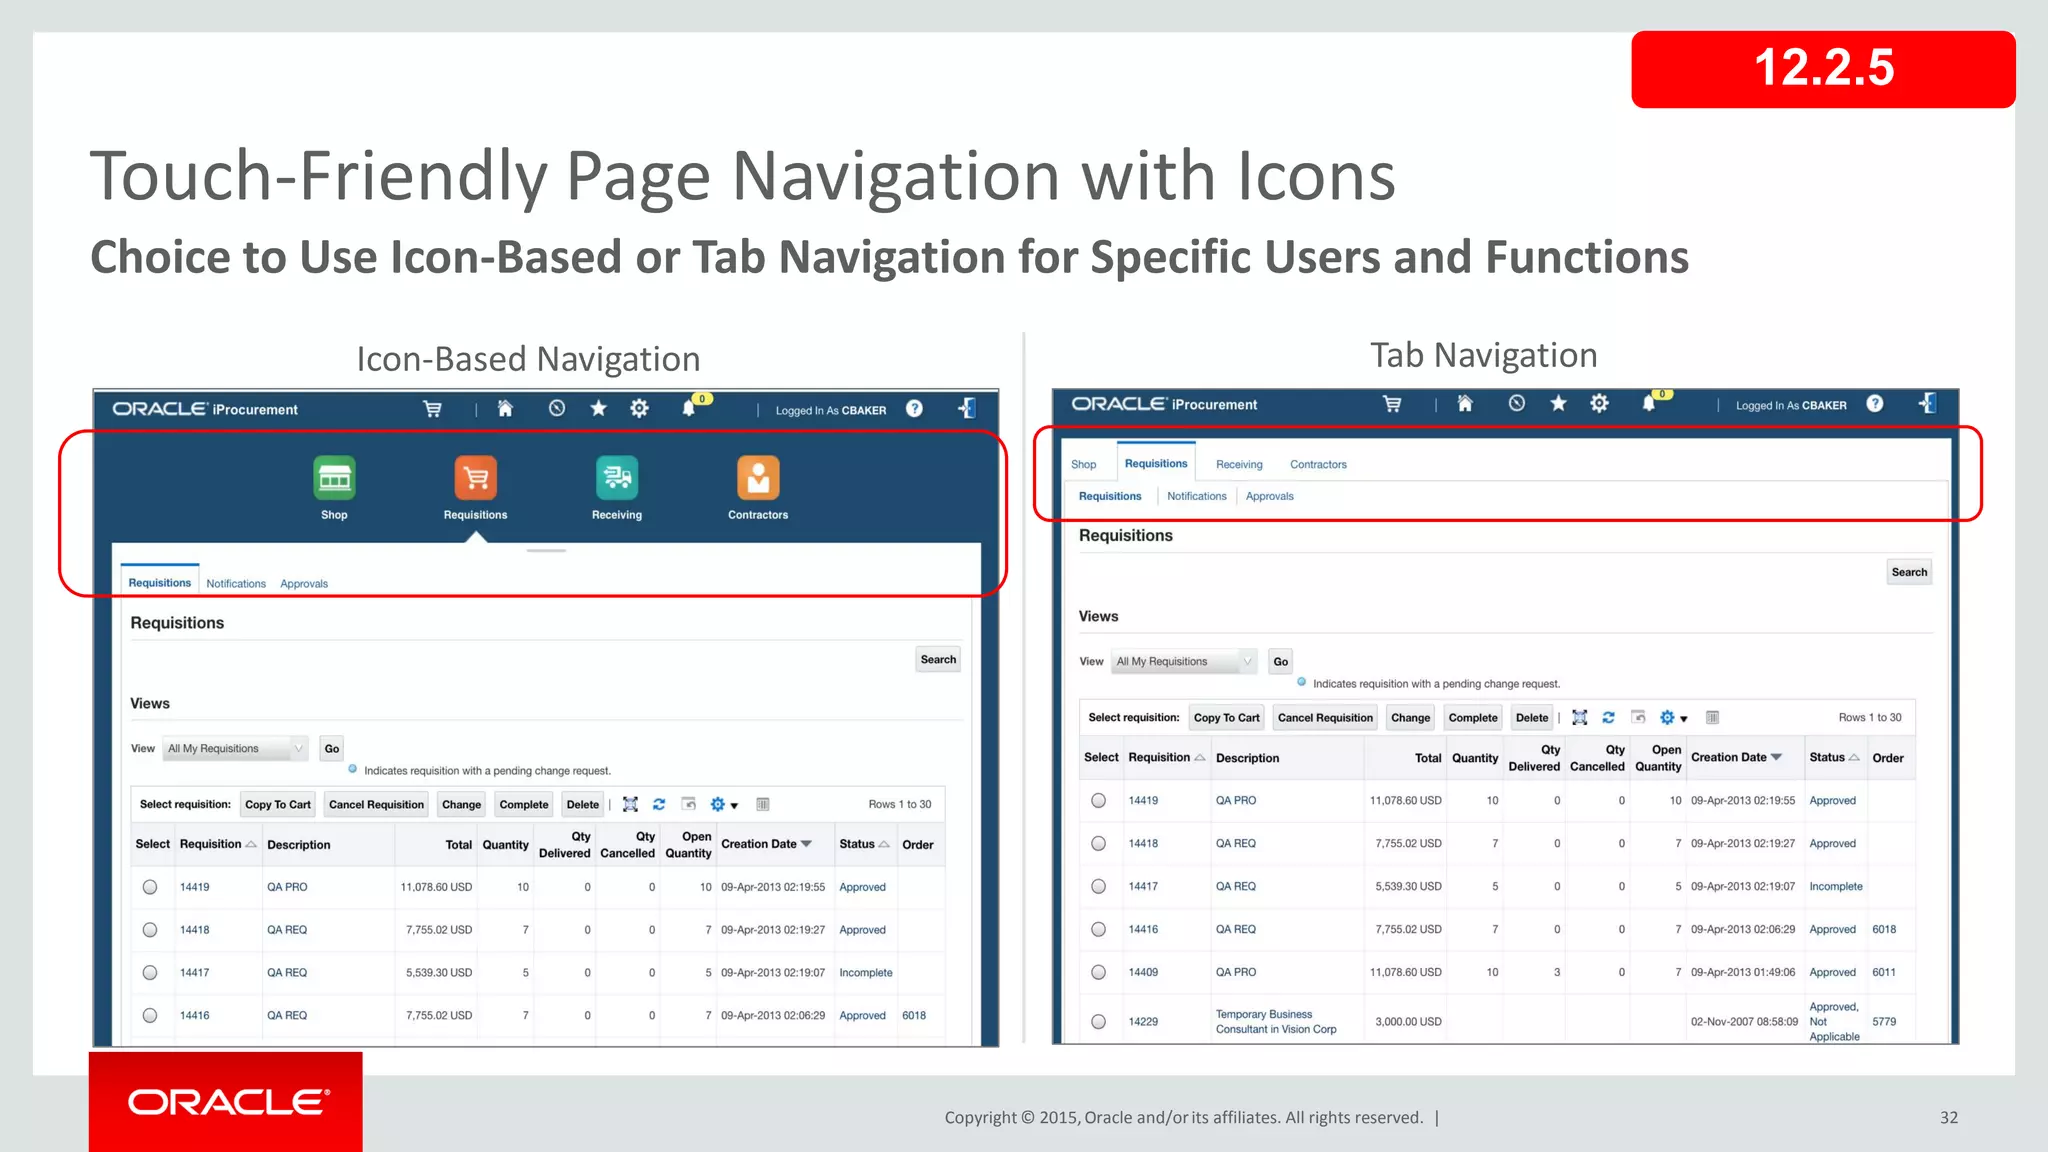2048x1152 pixels.
Task: Select the teal Receiving truck icon
Action: tap(617, 478)
